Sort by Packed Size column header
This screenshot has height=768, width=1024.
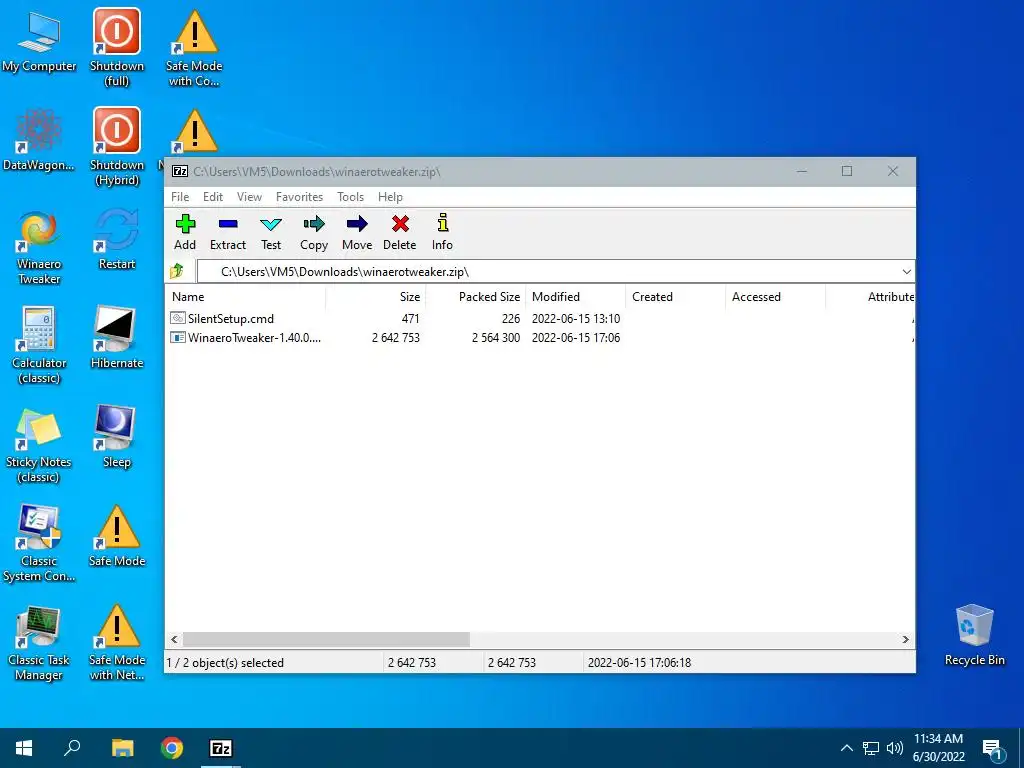tap(475, 296)
